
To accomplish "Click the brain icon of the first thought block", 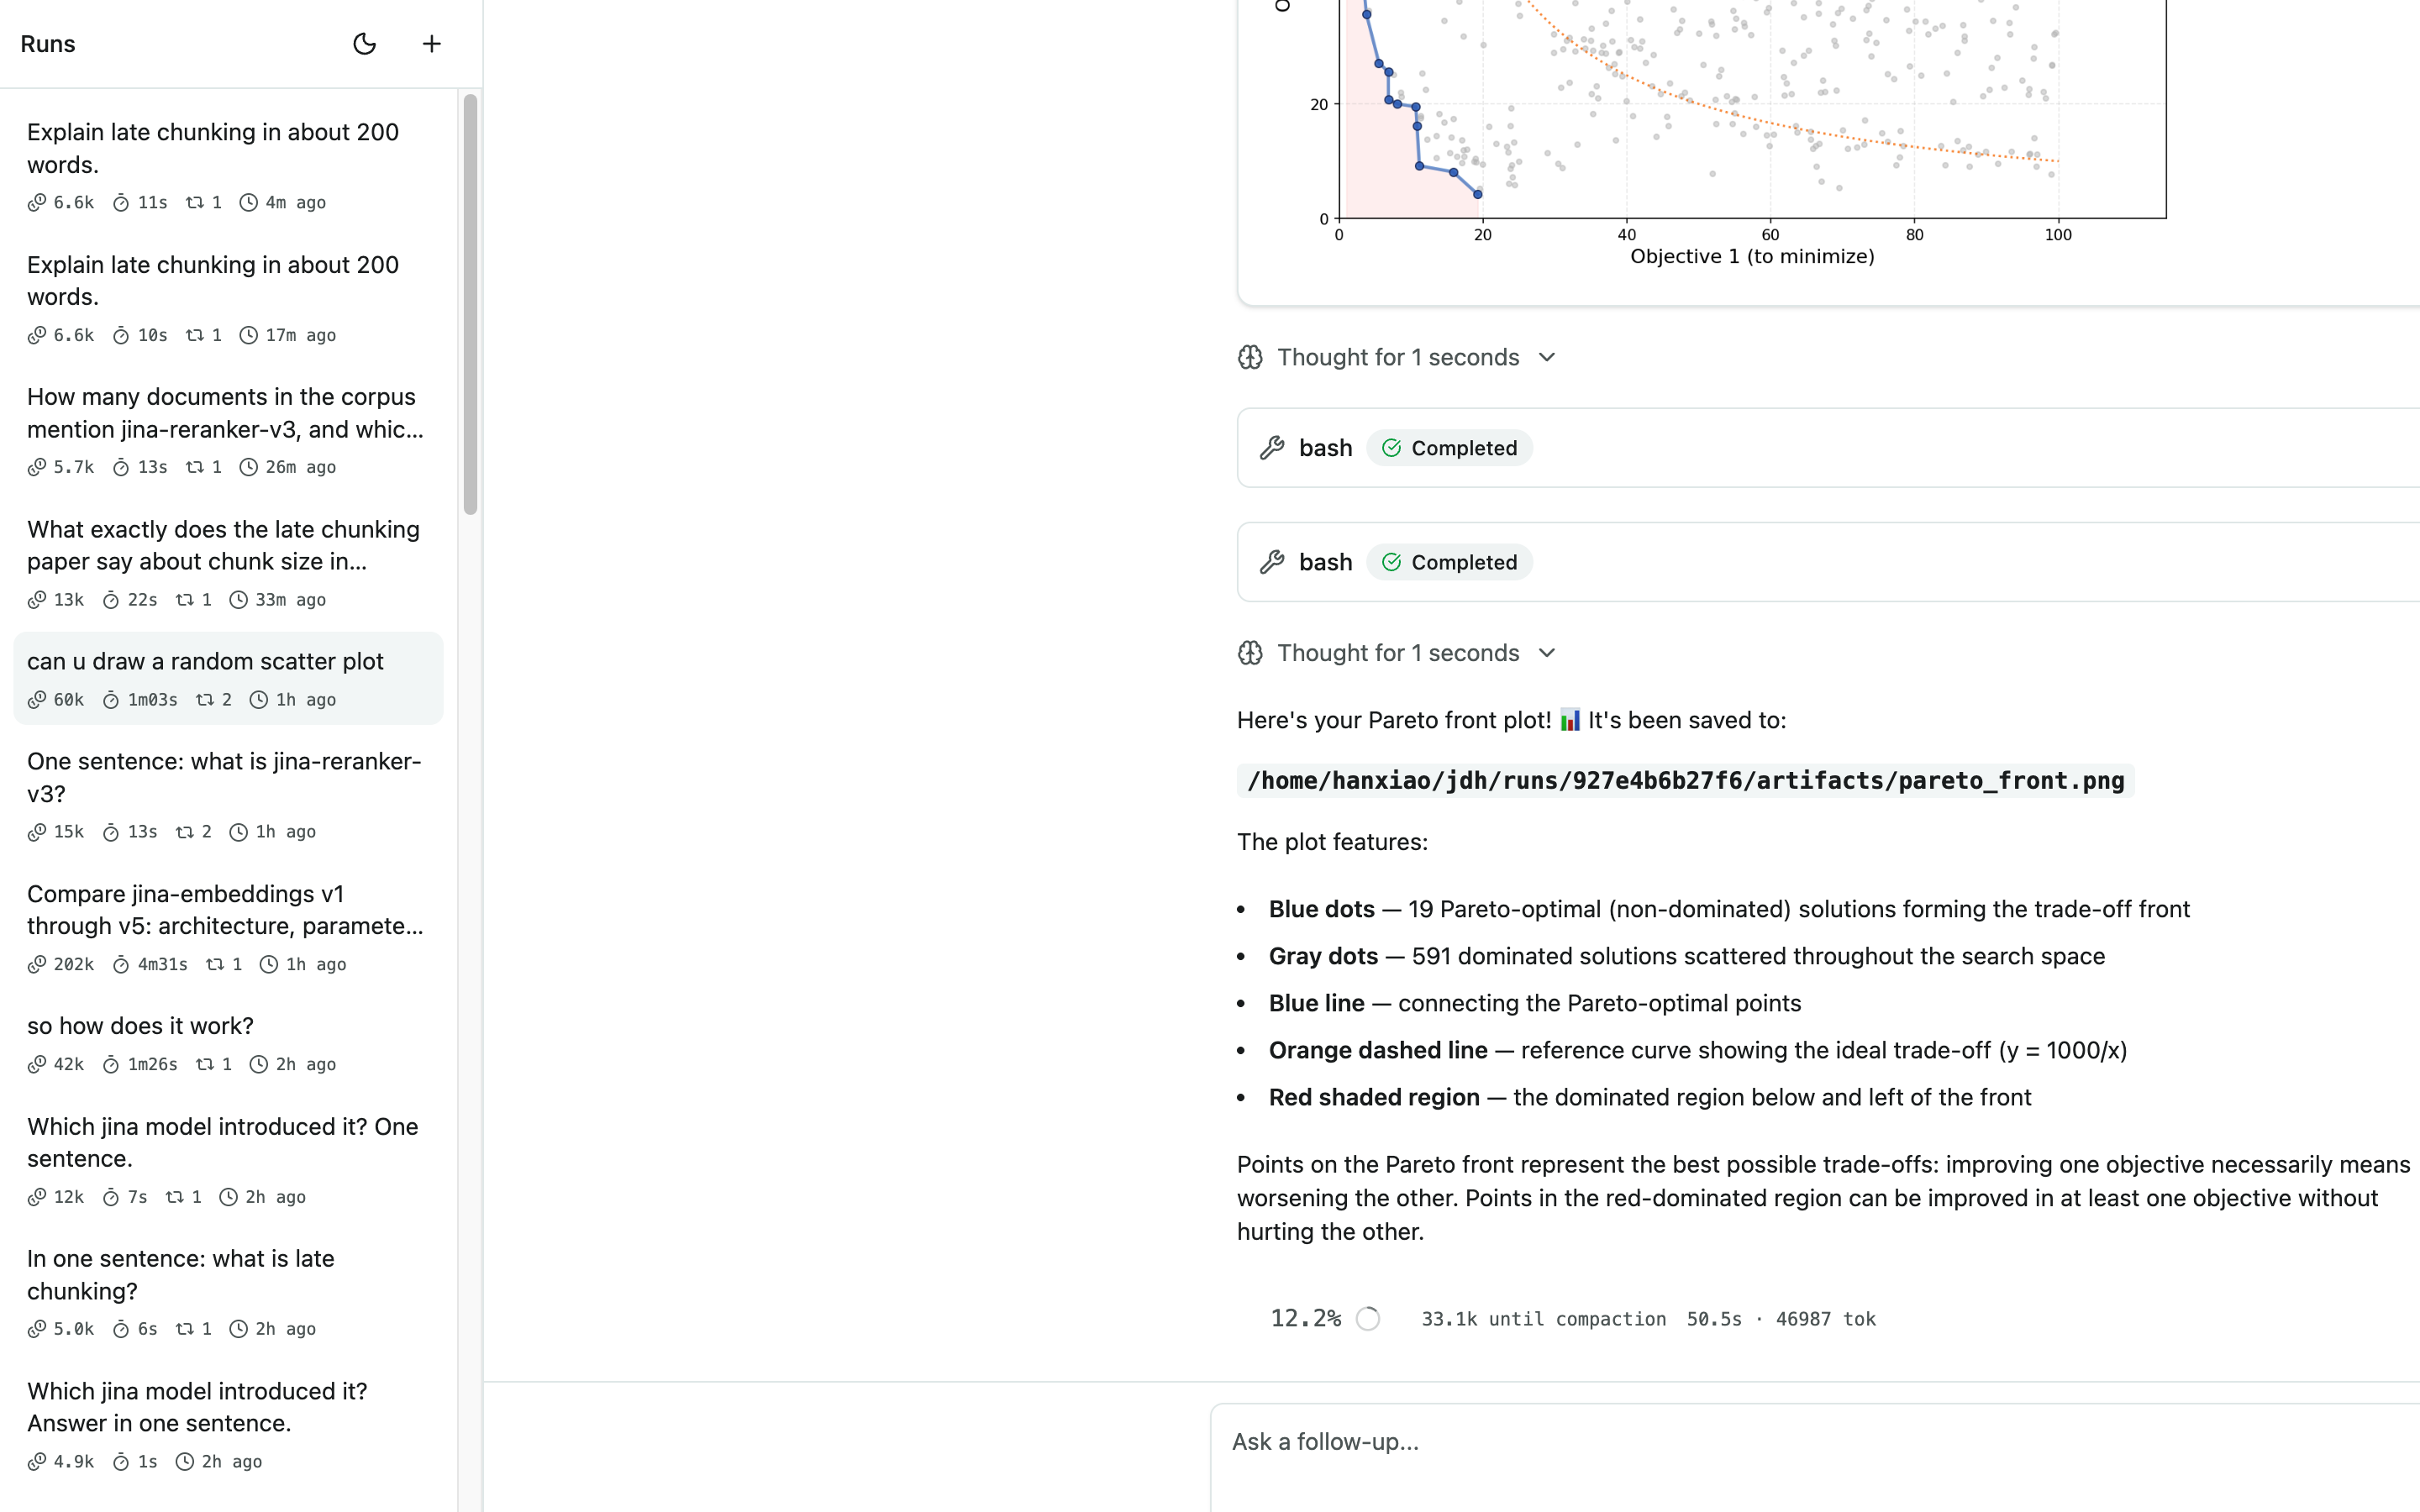I will click(1250, 357).
